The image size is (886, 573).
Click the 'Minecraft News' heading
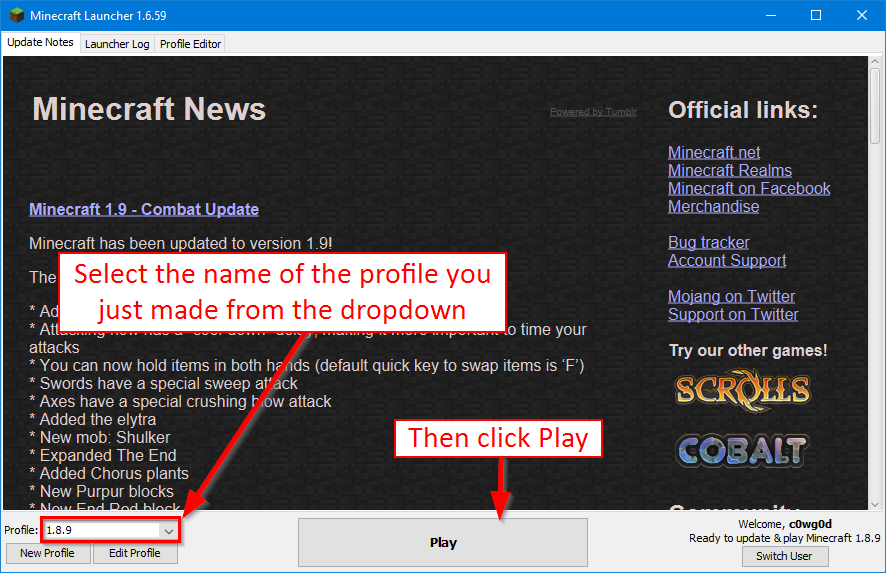(149, 108)
